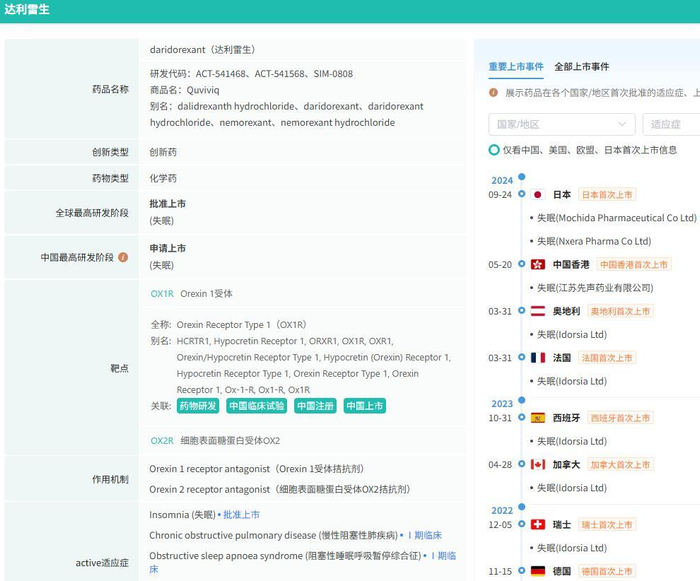Click the 2024 year timeline dot
The width and height of the screenshot is (700, 581).
point(521,177)
